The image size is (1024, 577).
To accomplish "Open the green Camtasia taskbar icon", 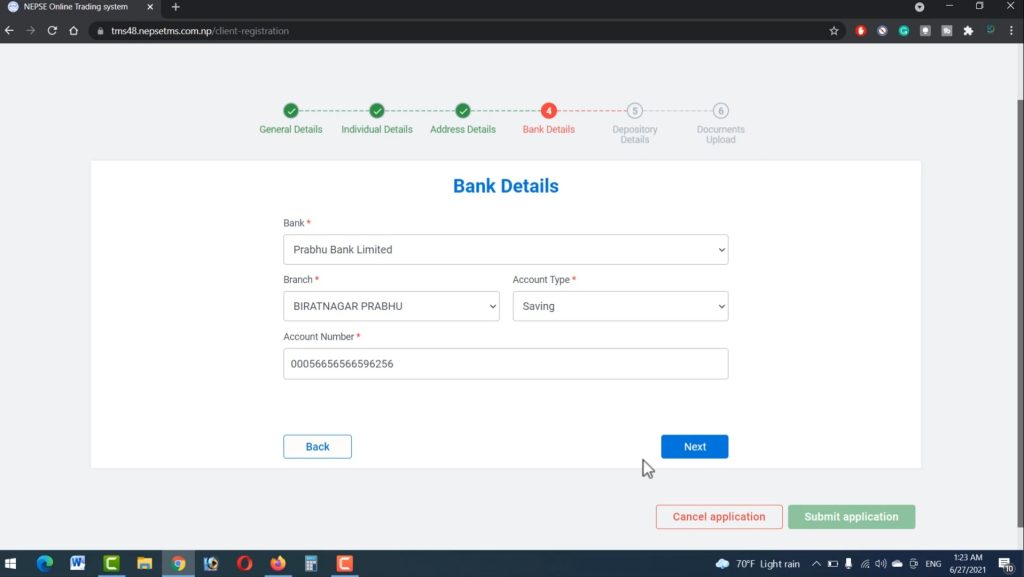I will coord(111,563).
